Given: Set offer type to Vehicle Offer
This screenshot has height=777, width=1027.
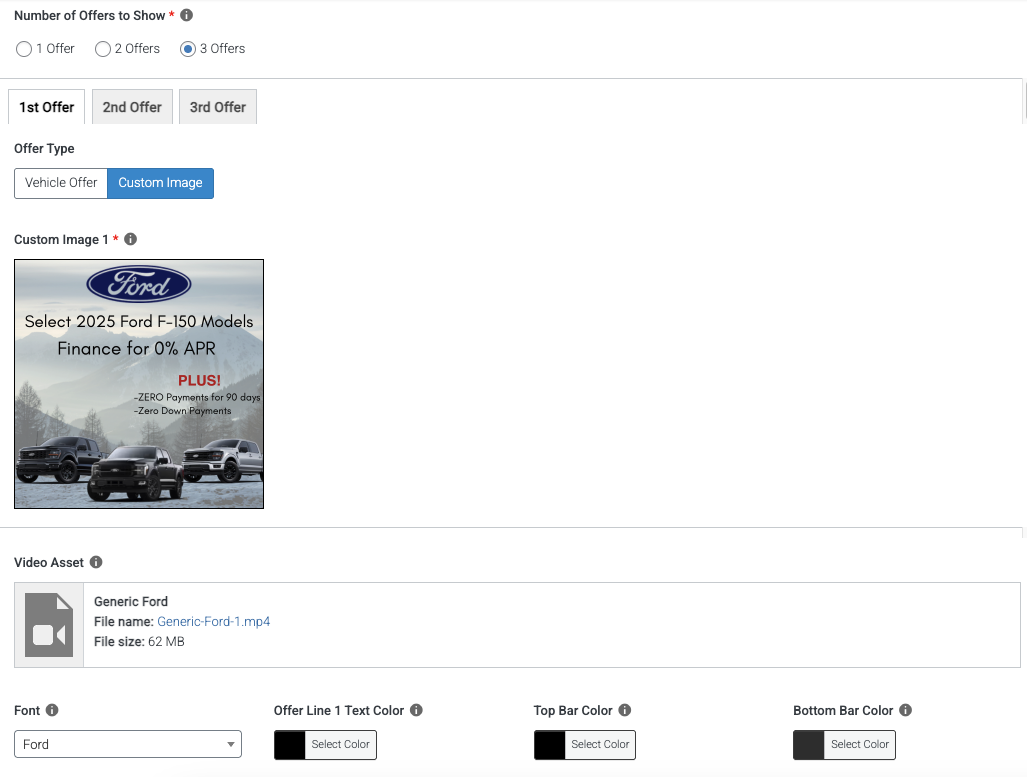Looking at the screenshot, I should click(61, 183).
